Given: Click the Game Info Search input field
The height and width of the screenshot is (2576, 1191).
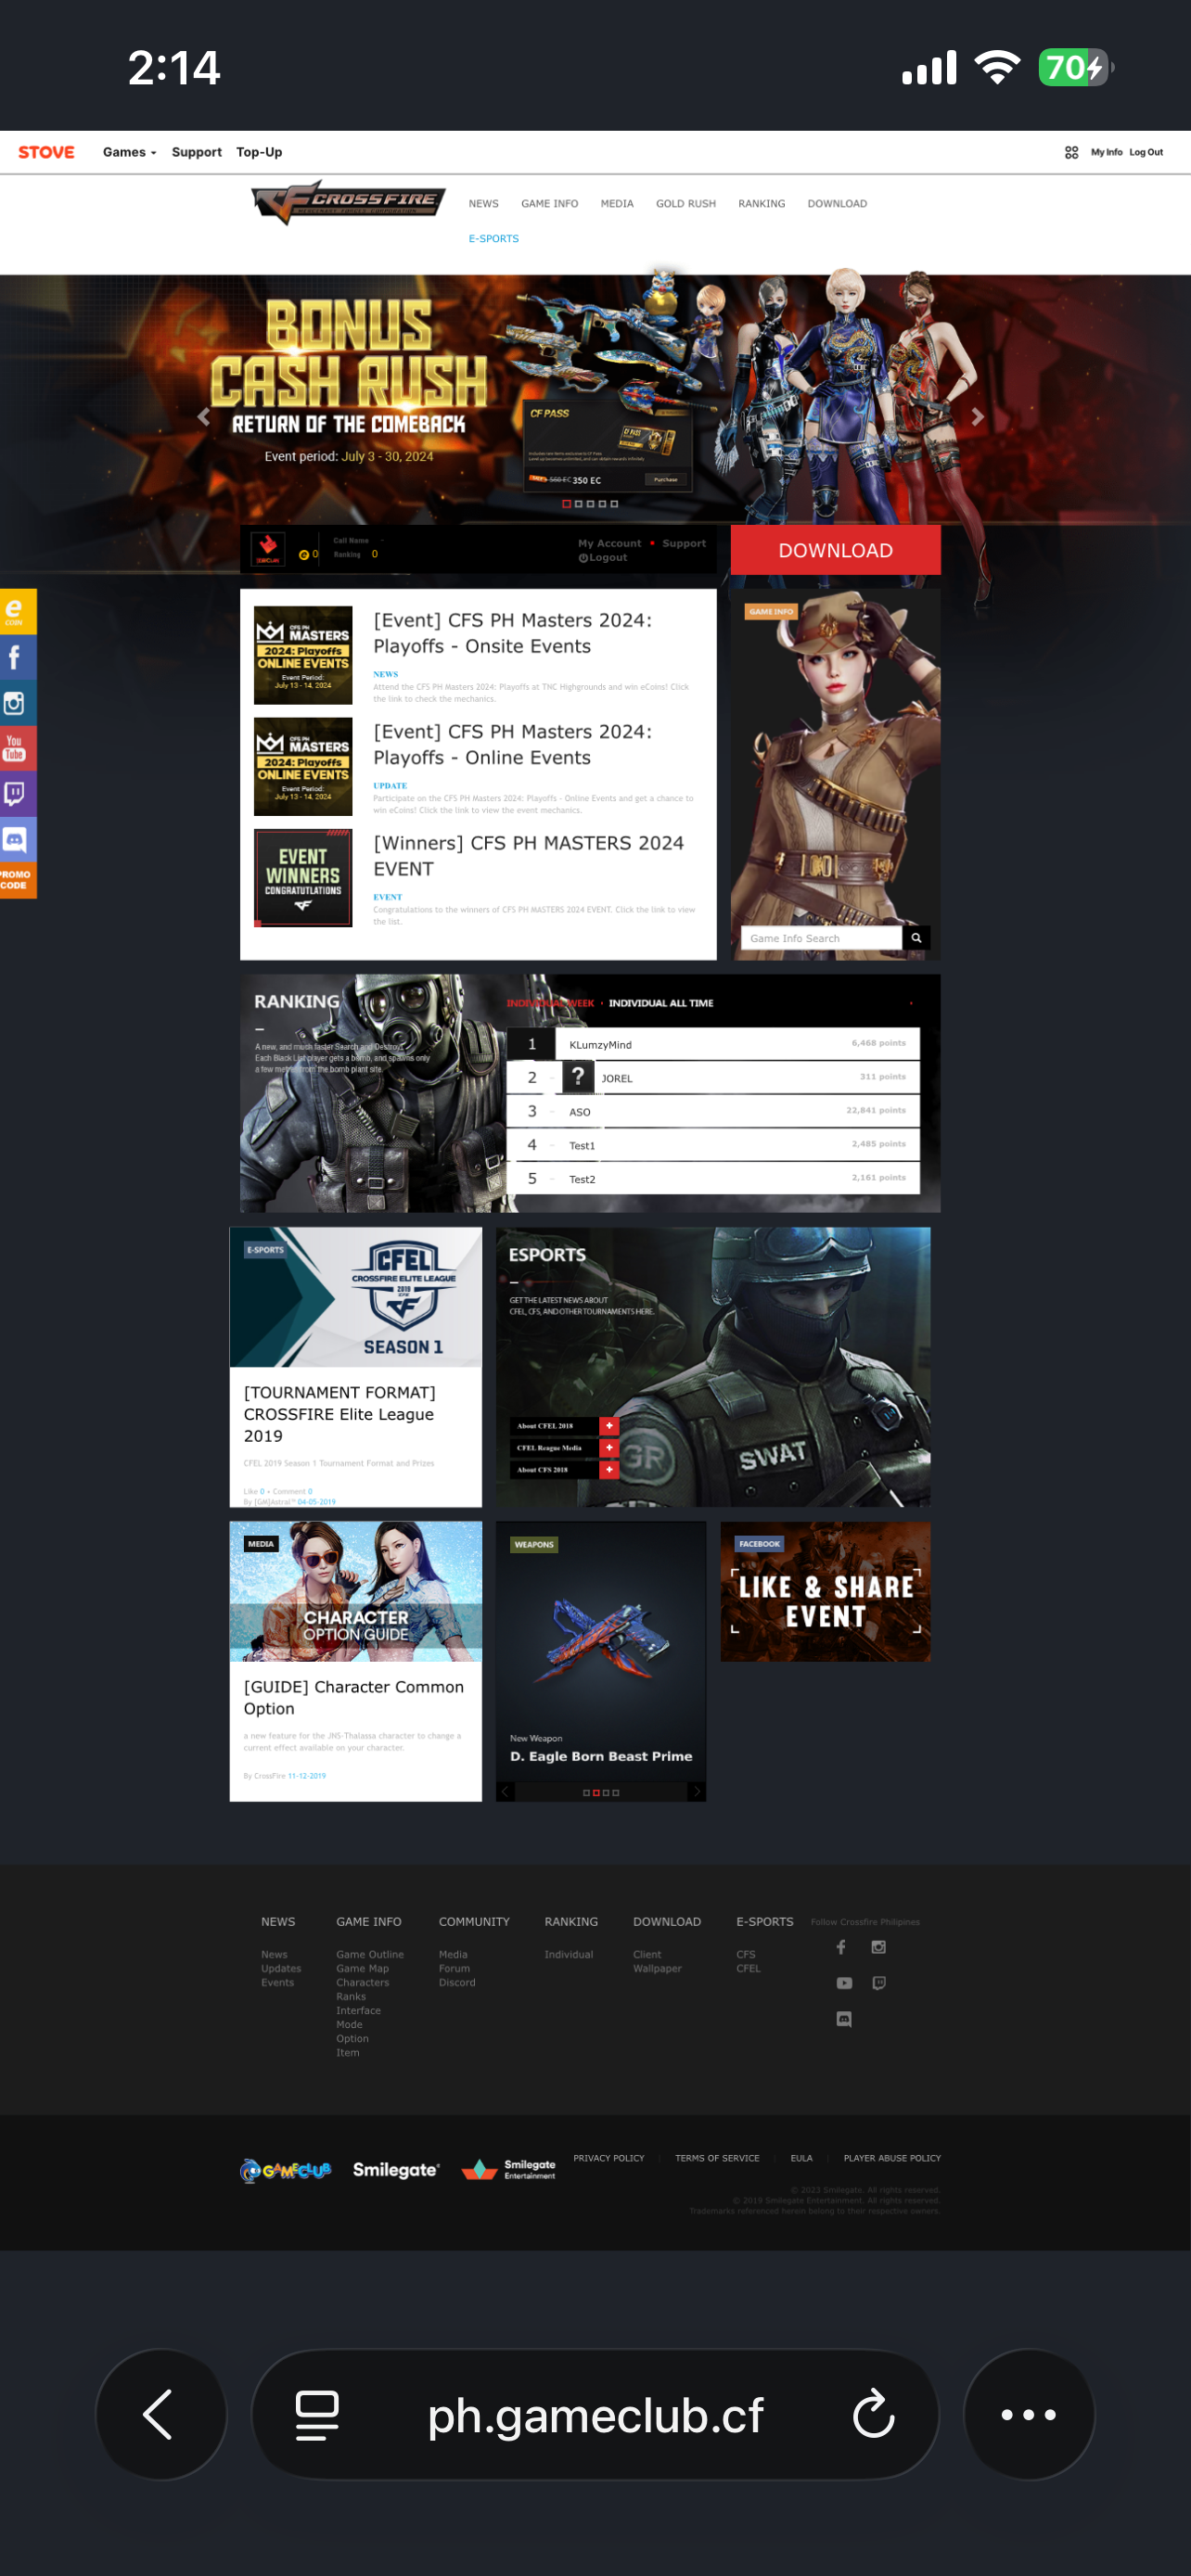Looking at the screenshot, I should 820,938.
